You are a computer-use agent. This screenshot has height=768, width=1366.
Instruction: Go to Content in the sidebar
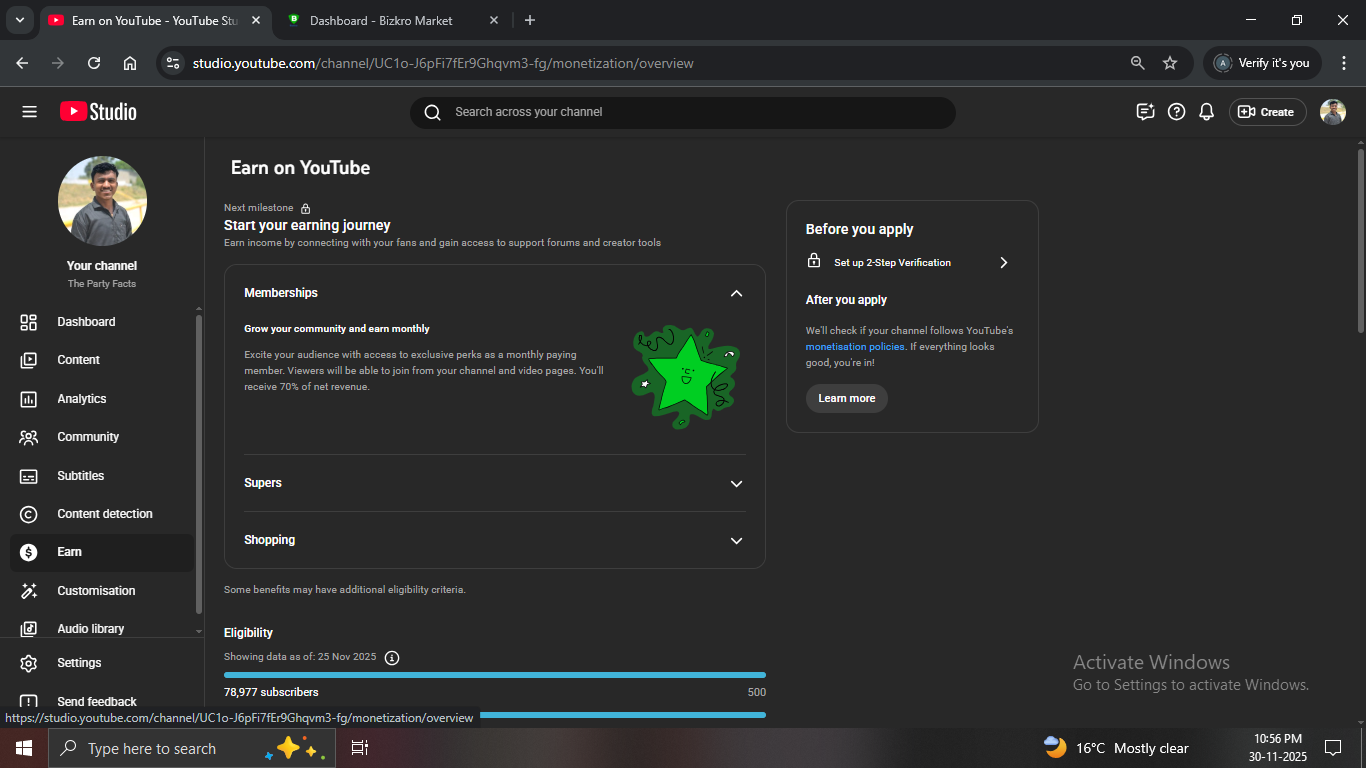point(79,360)
